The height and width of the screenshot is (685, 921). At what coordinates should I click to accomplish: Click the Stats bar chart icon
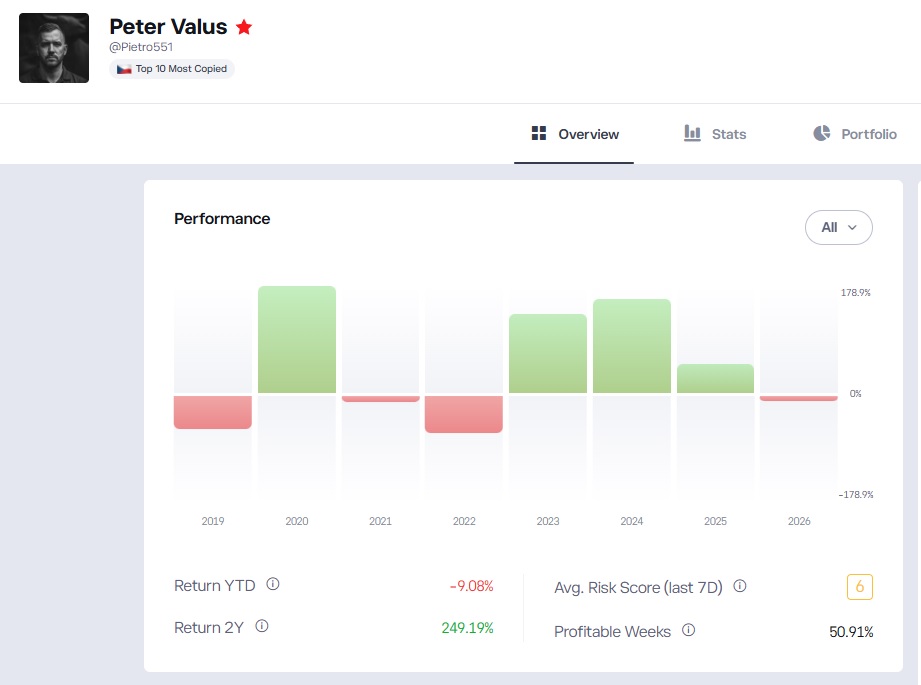[x=693, y=133]
